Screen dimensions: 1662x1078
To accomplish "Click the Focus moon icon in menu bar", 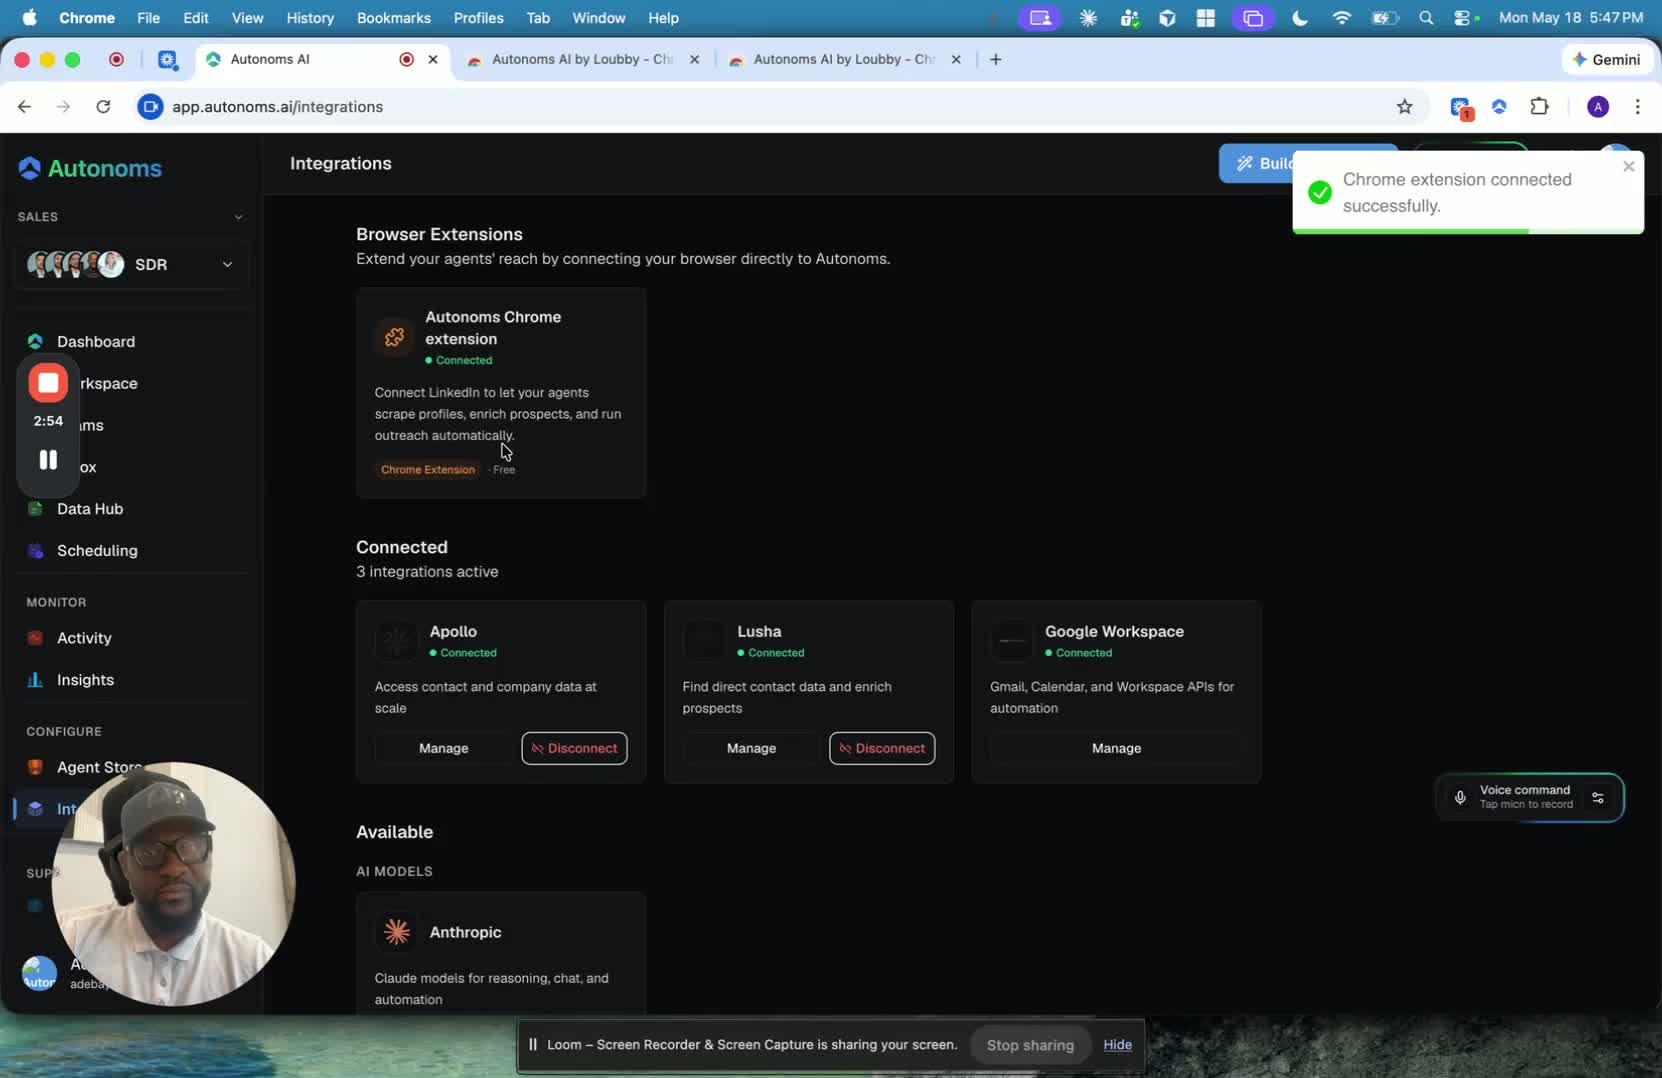I will 1300,18.
